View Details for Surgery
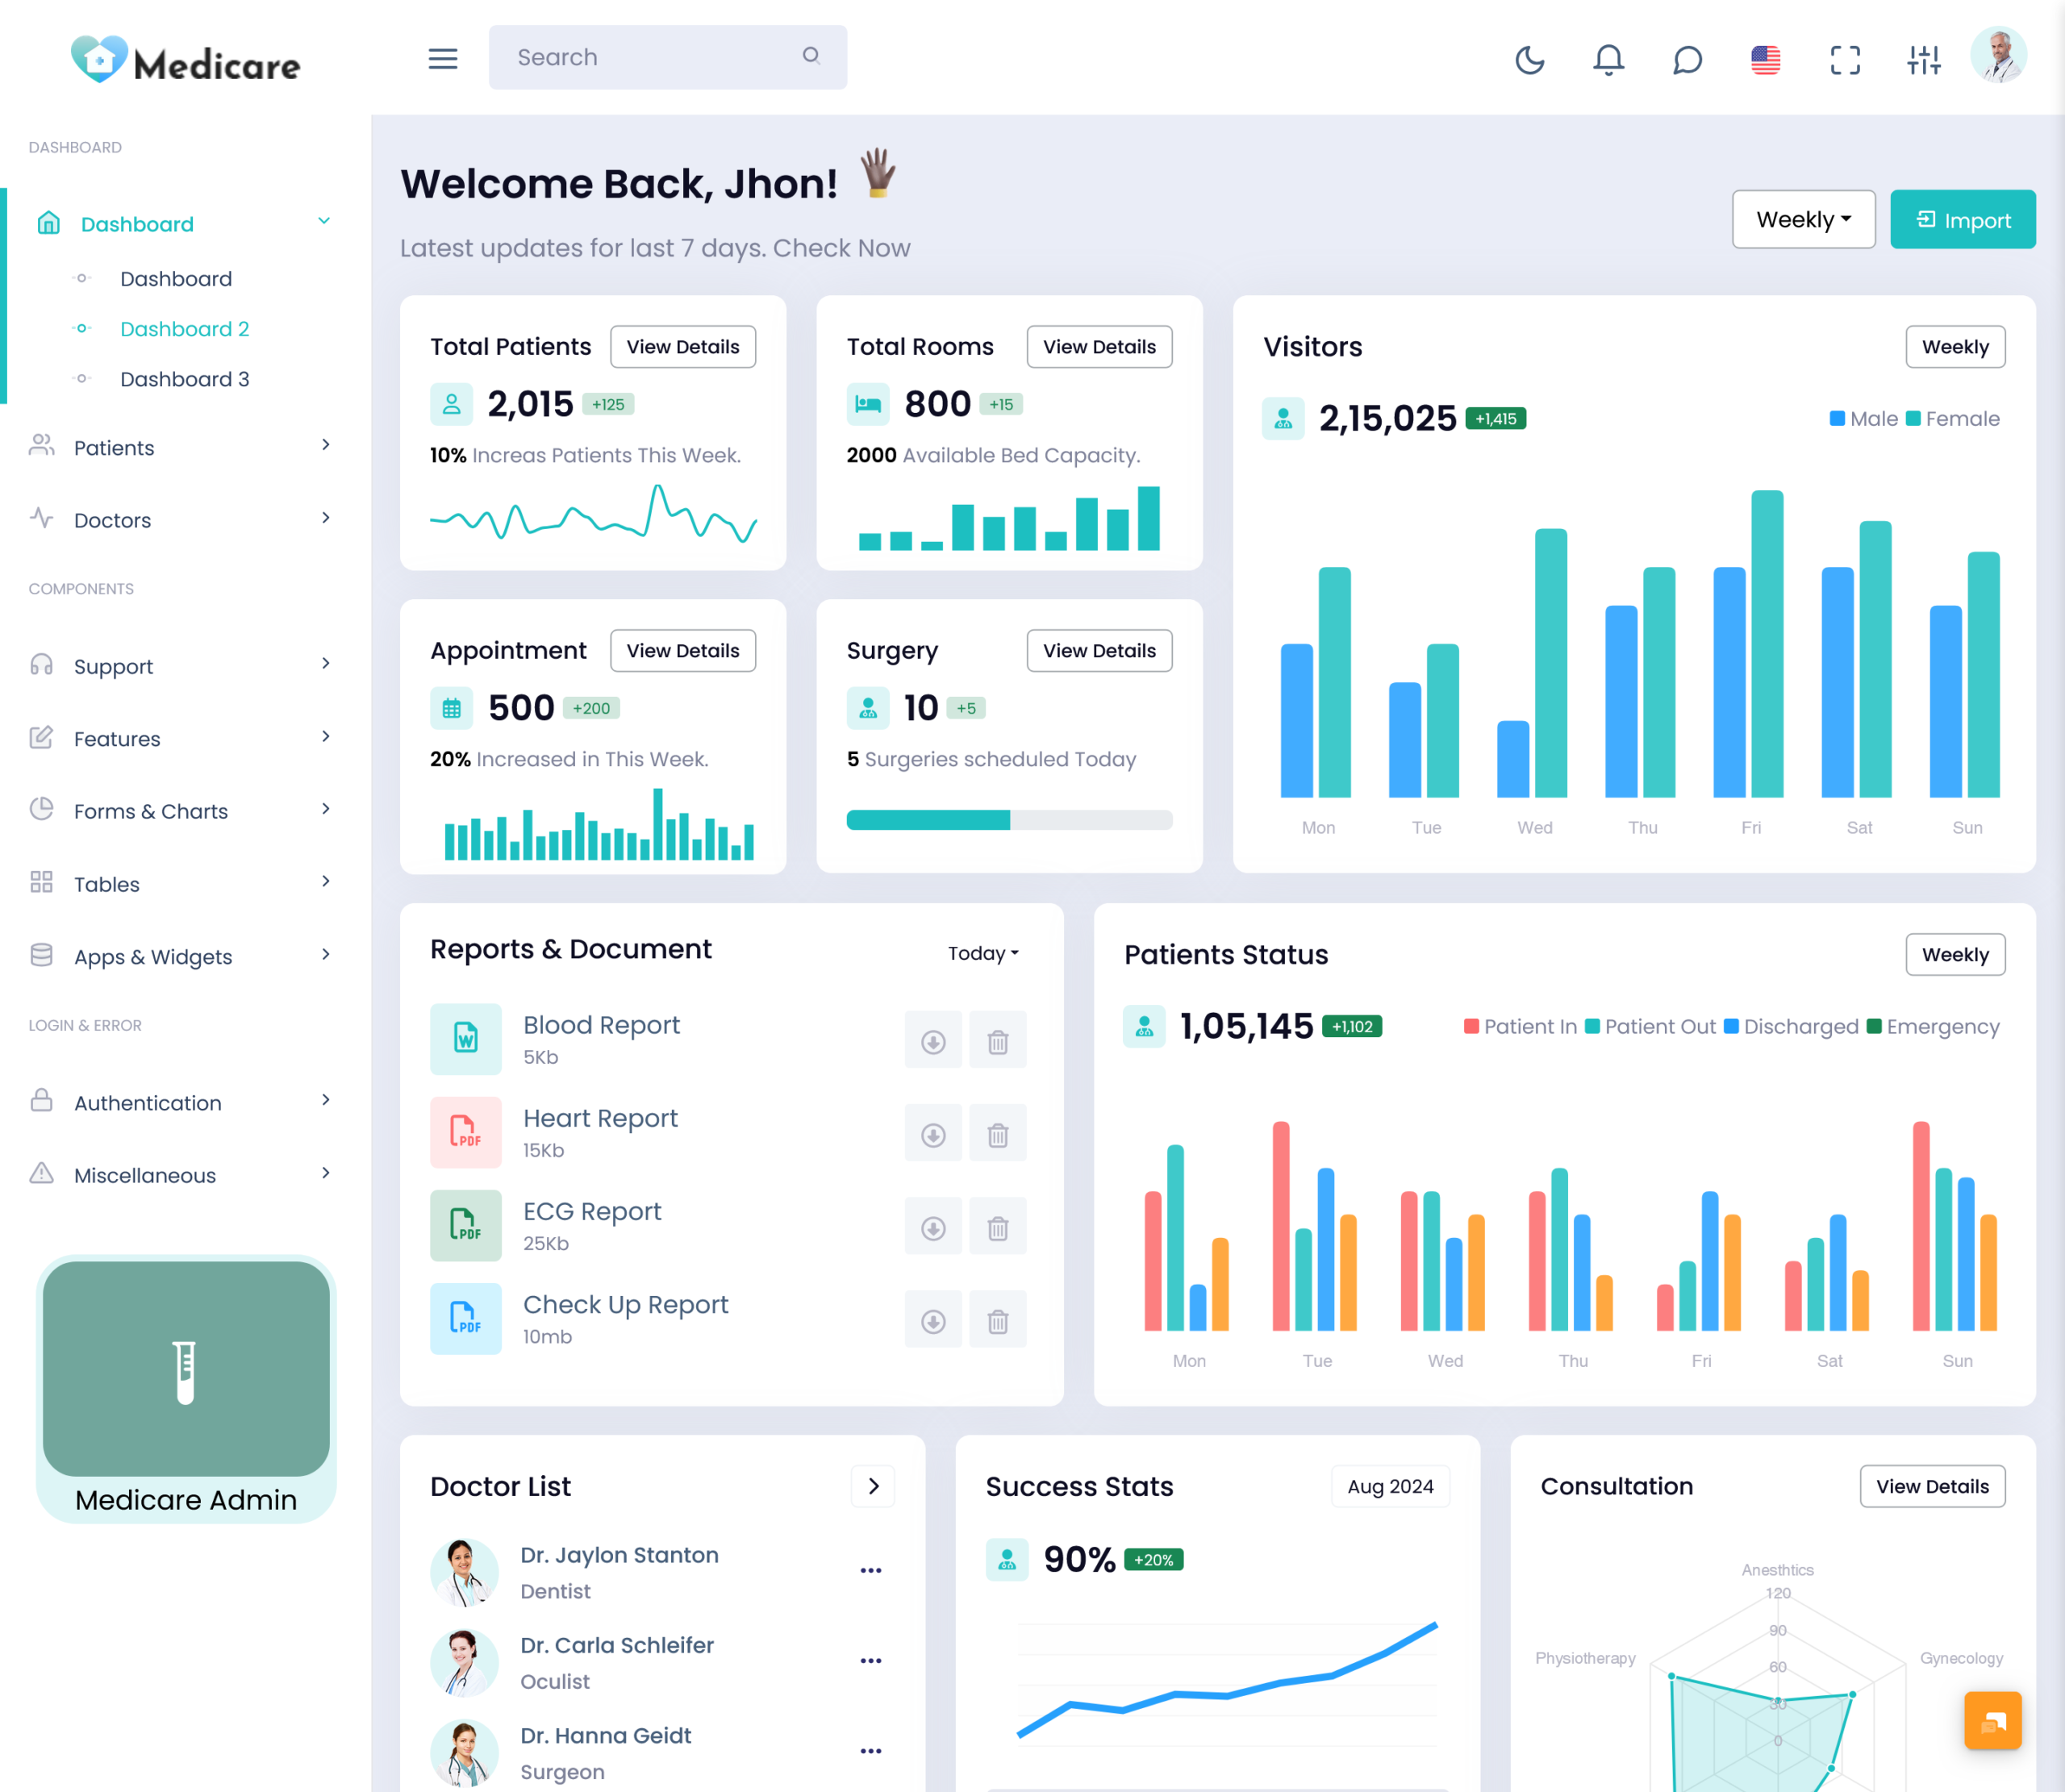The image size is (2065, 1792). pos(1099,651)
